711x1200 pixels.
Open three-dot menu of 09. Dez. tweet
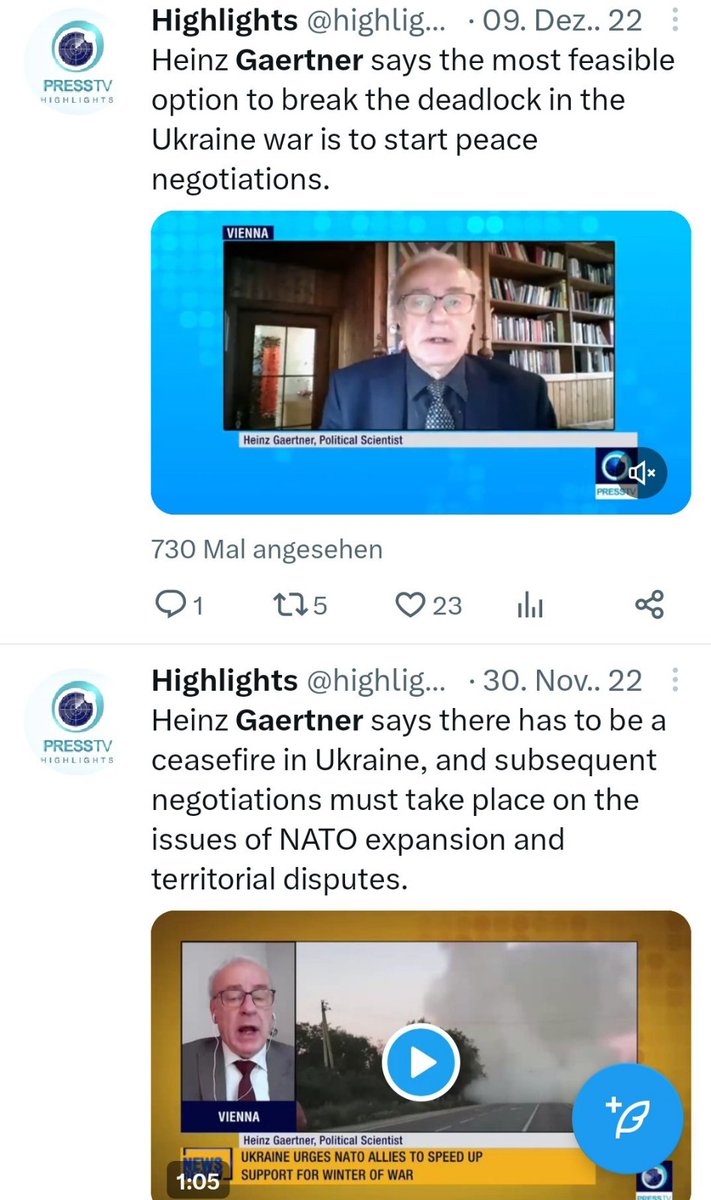[677, 20]
